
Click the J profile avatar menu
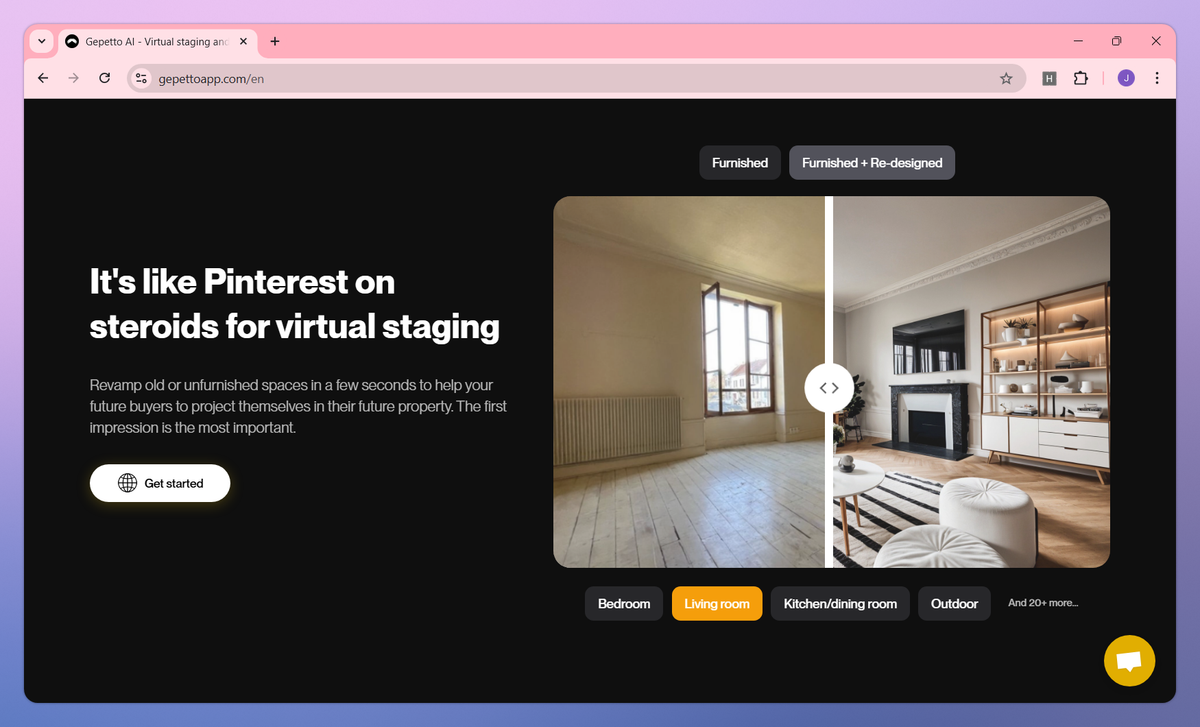pyautogui.click(x=1126, y=77)
